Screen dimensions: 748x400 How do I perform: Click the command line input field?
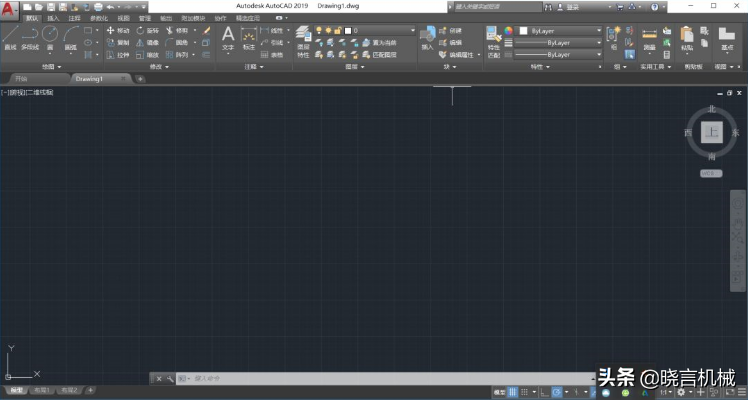click(x=380, y=378)
